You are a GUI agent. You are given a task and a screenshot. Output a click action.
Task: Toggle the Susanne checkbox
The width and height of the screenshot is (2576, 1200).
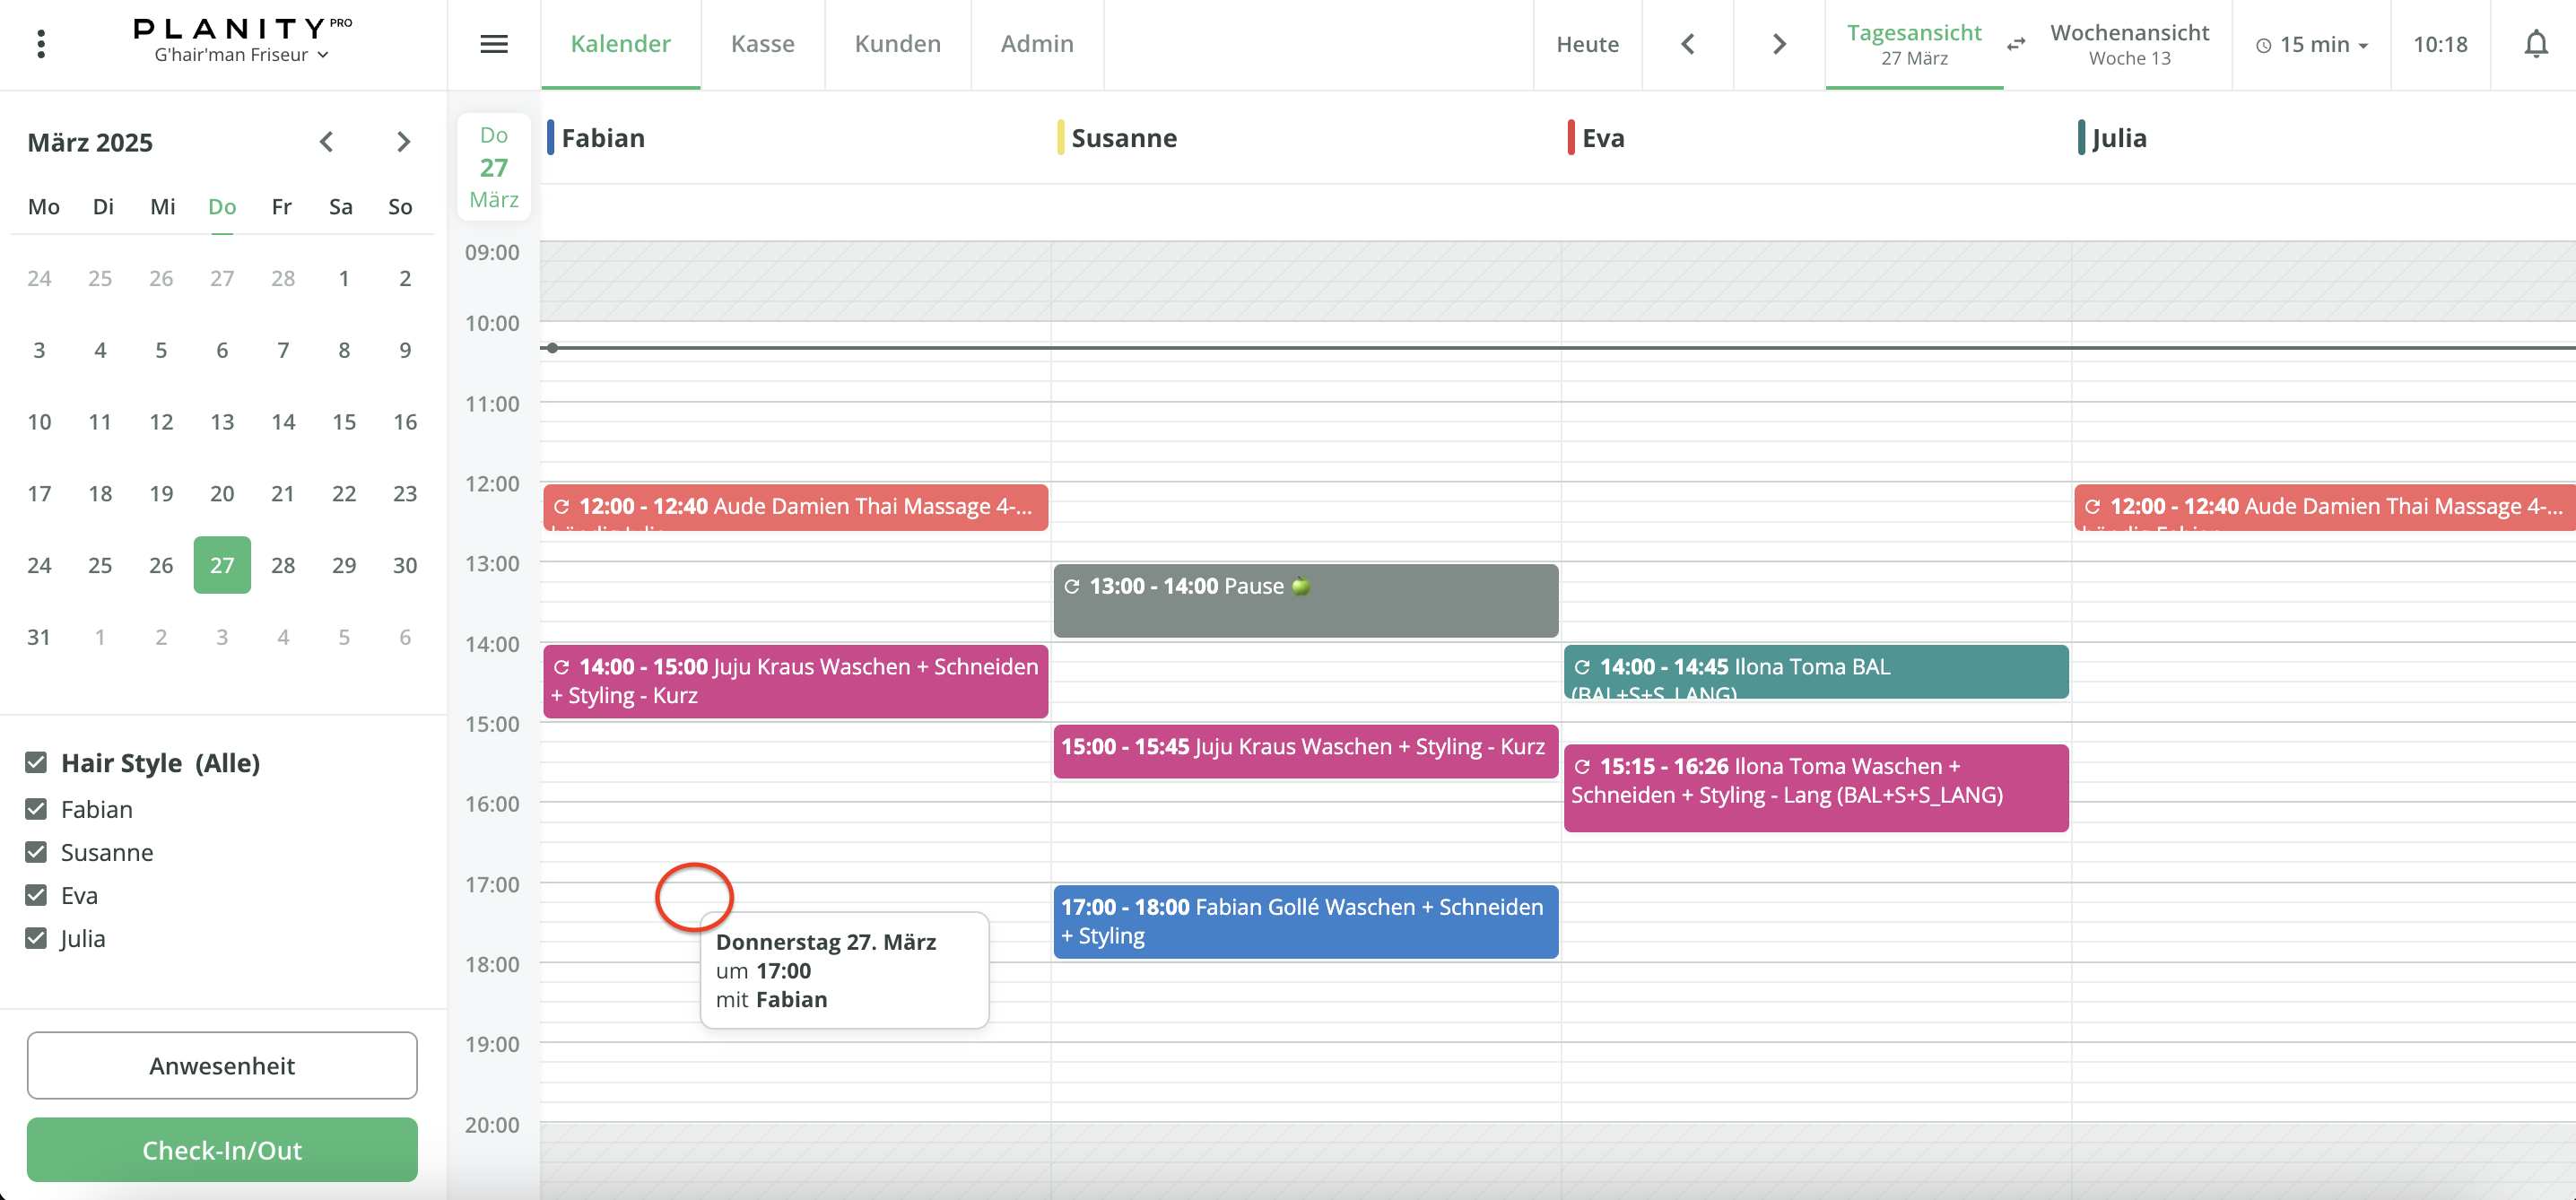36,852
